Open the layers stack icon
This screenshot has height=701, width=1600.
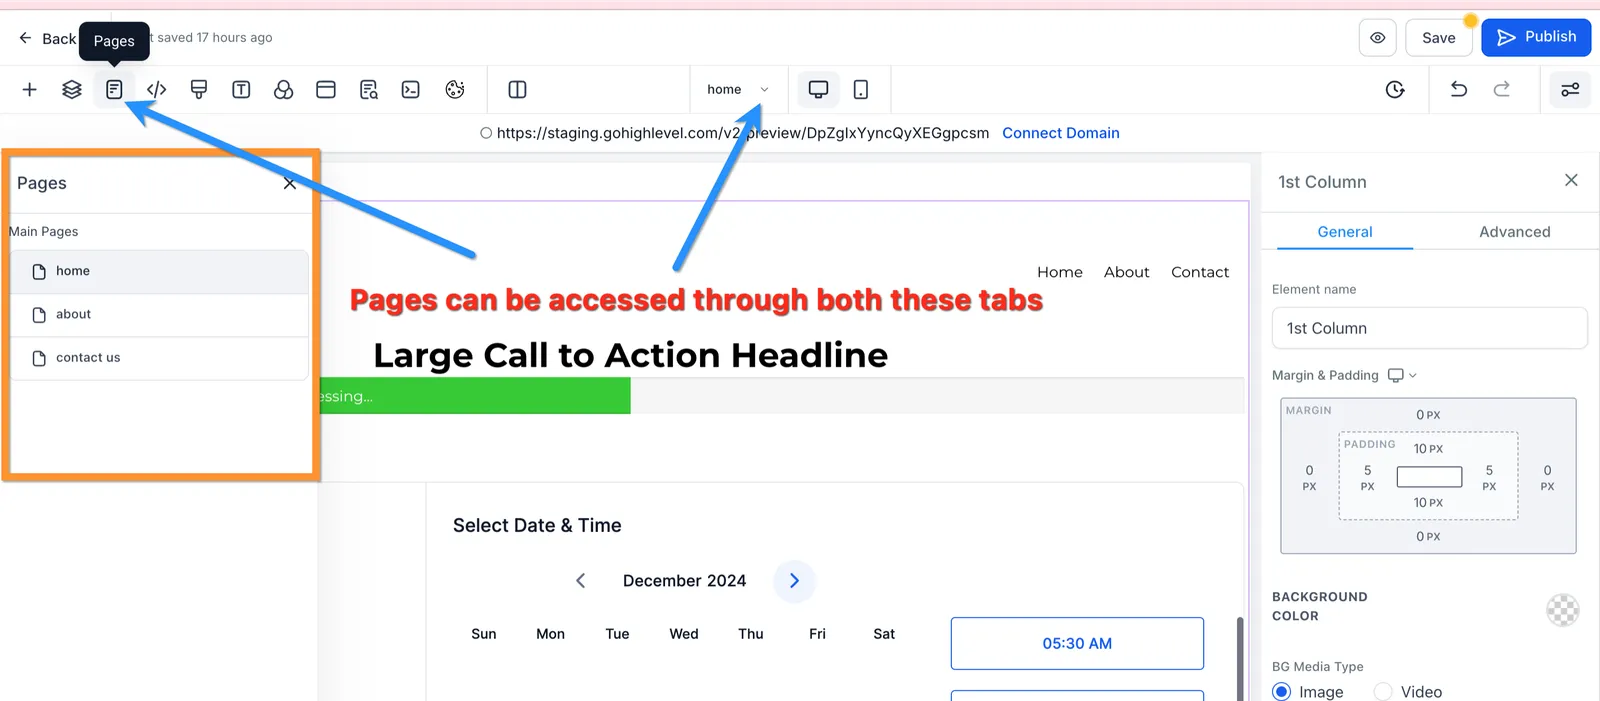coord(72,90)
